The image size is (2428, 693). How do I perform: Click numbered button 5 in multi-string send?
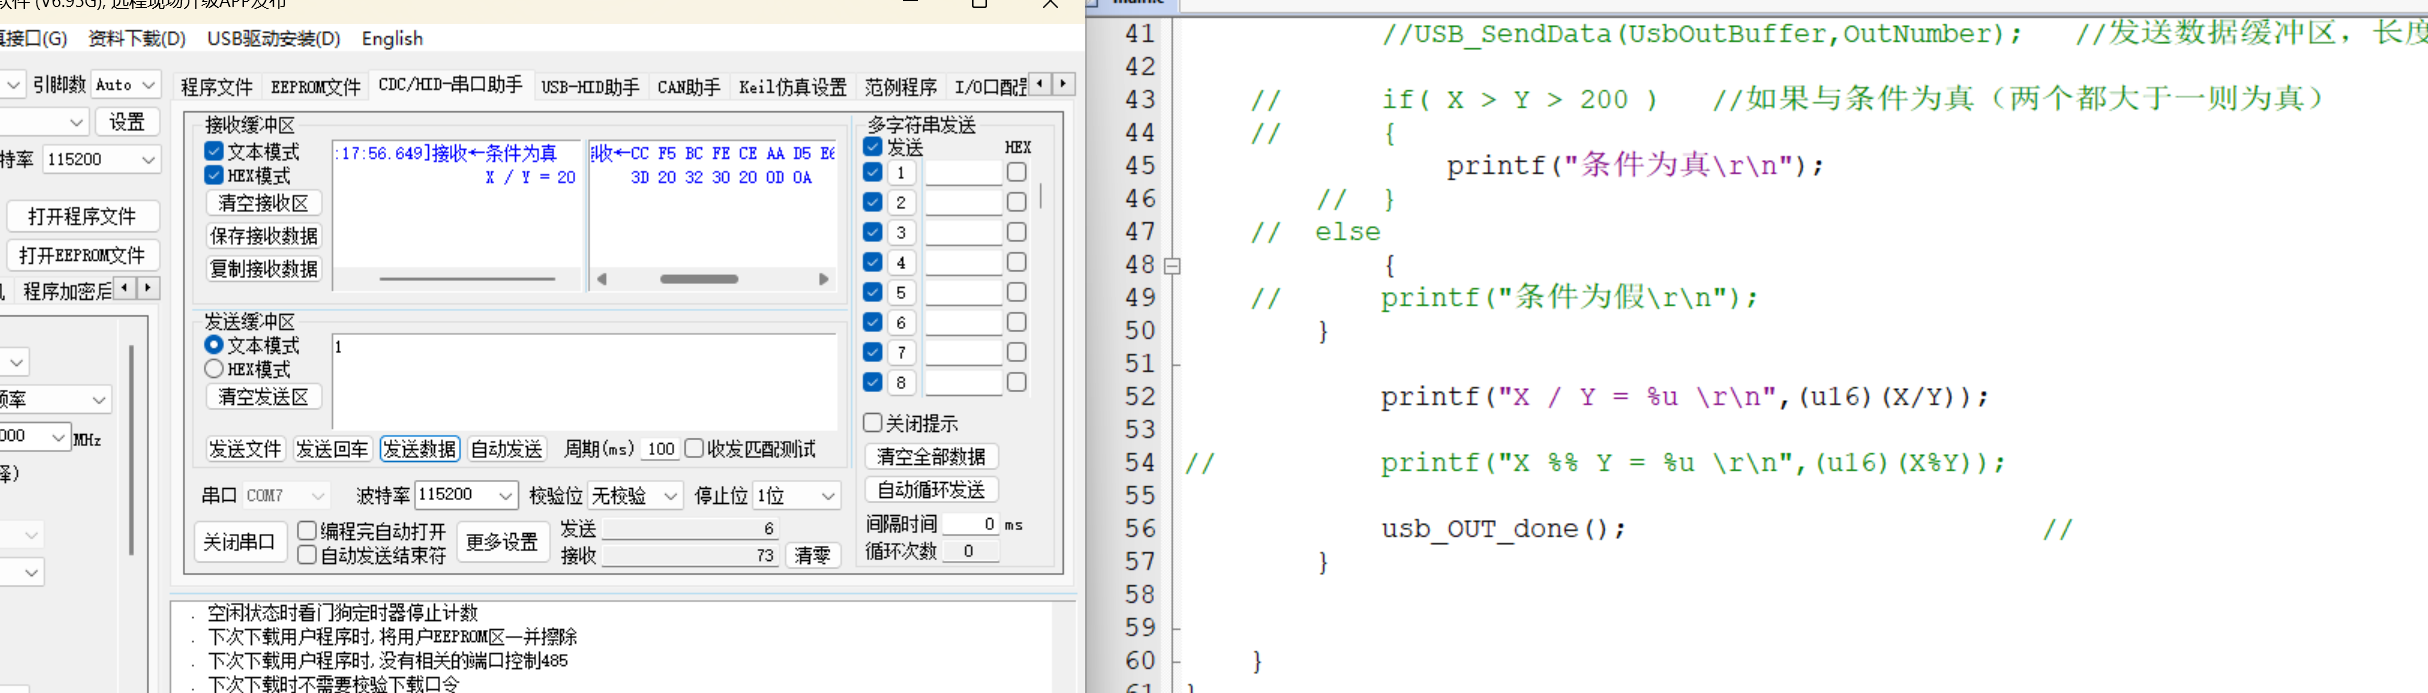point(901,293)
